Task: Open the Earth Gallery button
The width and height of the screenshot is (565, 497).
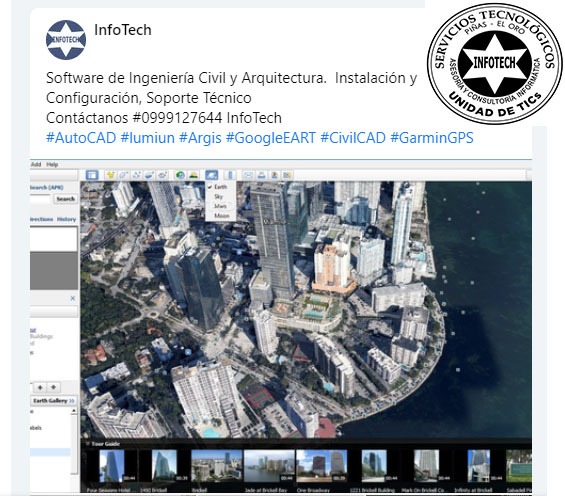Action: click(54, 401)
